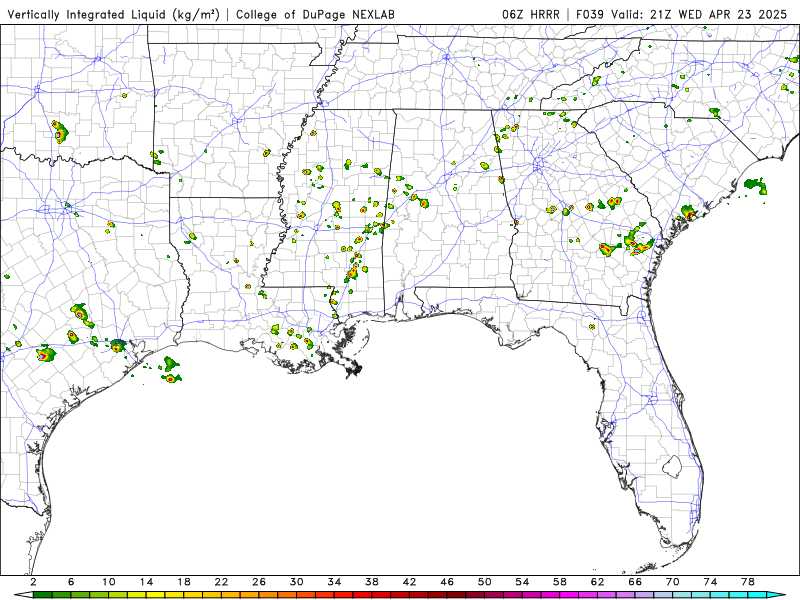
Task: Click legend value 14
Action: [x=146, y=582]
